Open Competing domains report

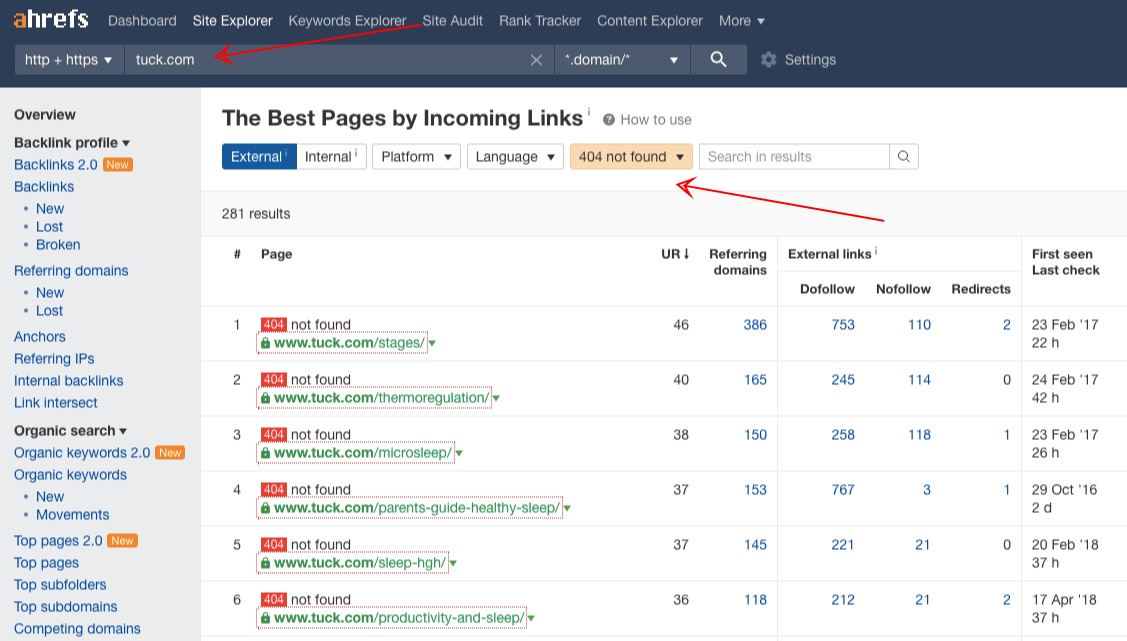[77, 629]
